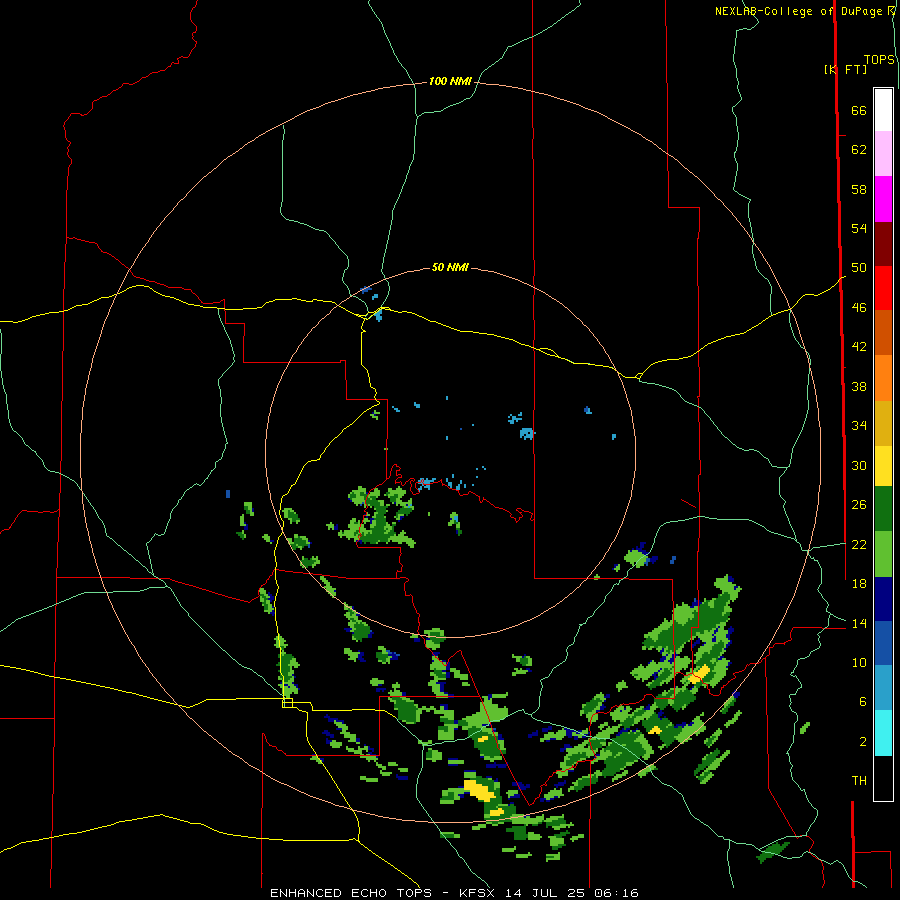Click the [K FT] units label
This screenshot has width=900, height=900.
(846, 69)
